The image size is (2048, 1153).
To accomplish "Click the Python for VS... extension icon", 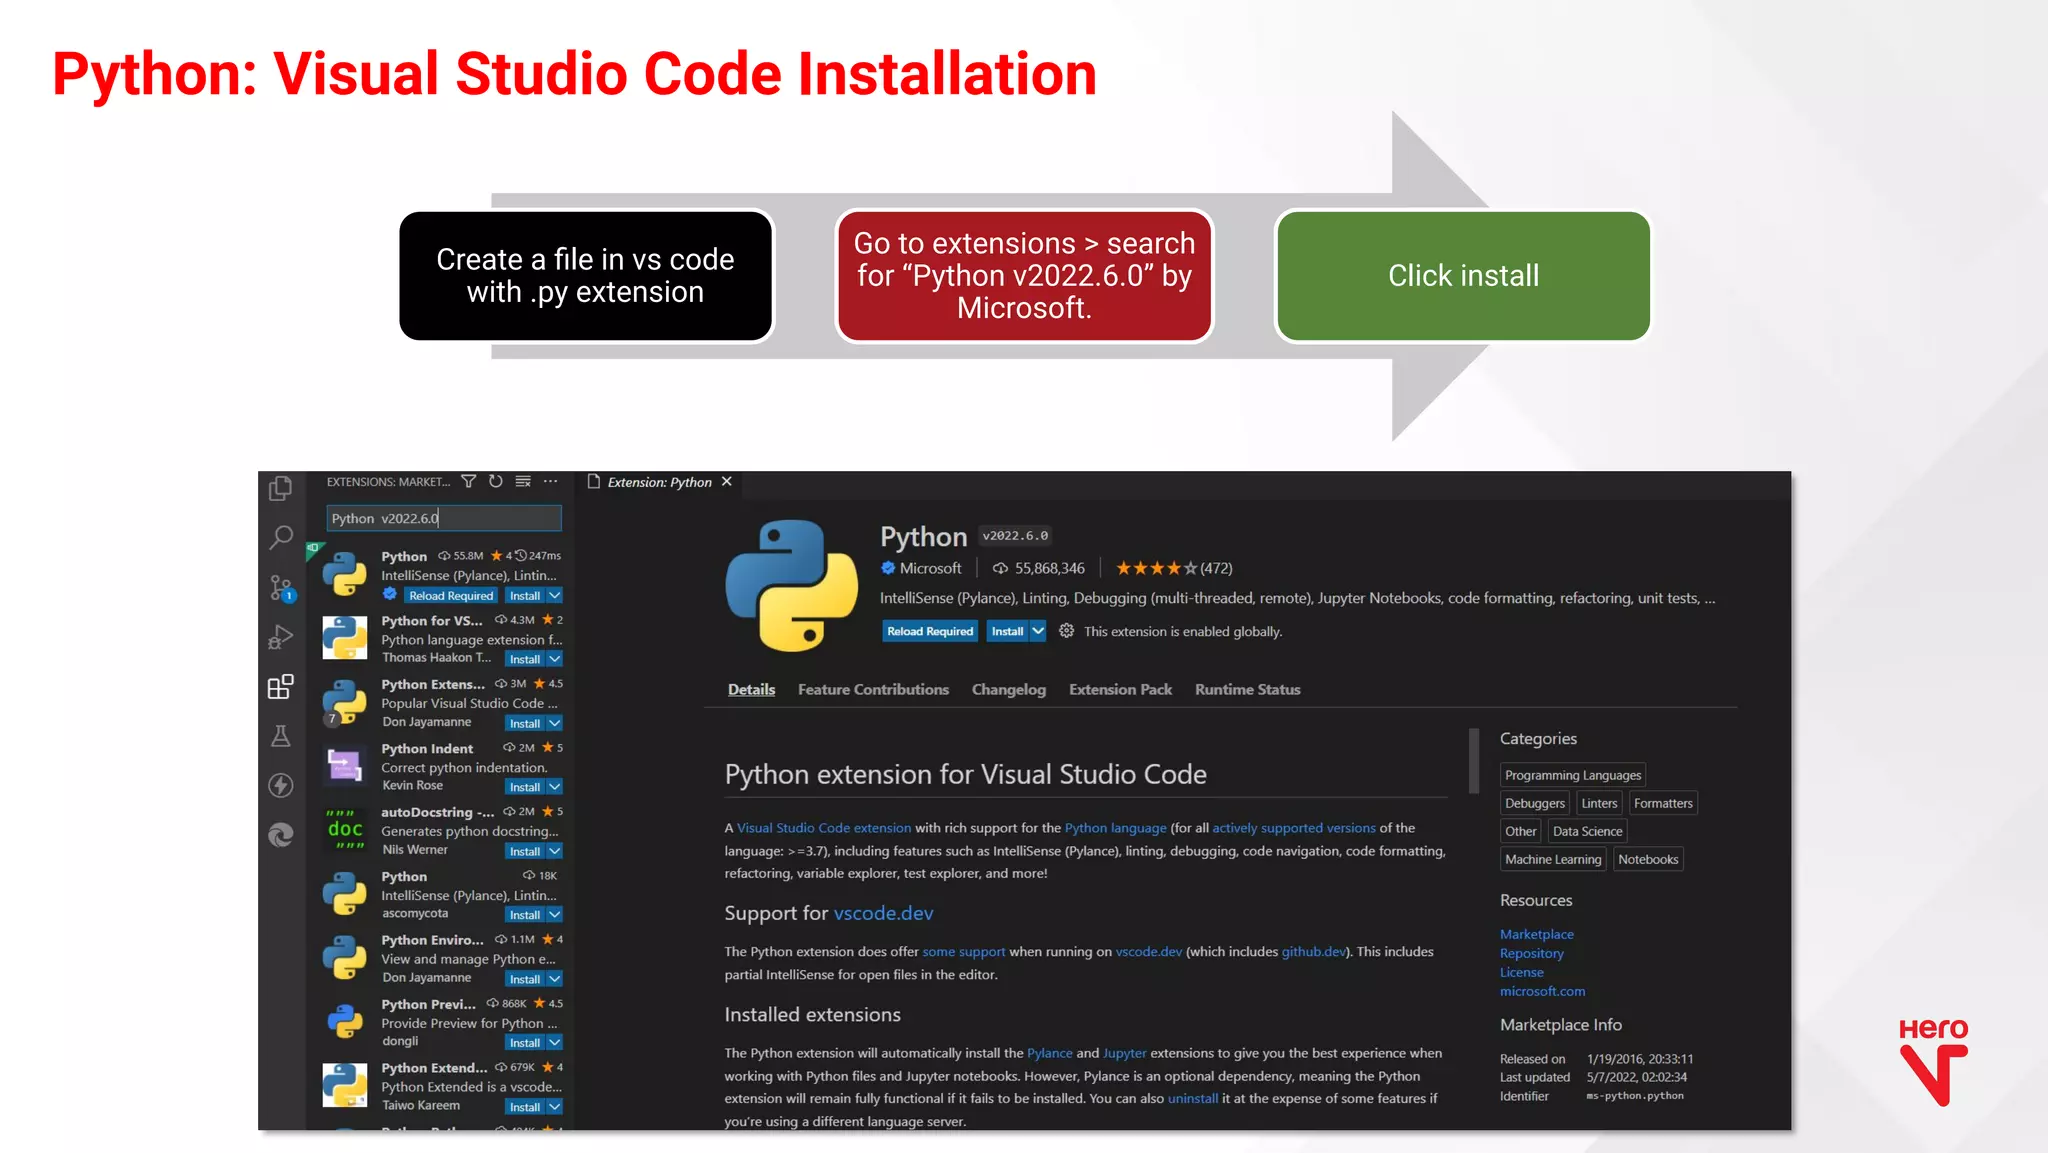I will pyautogui.click(x=345, y=638).
